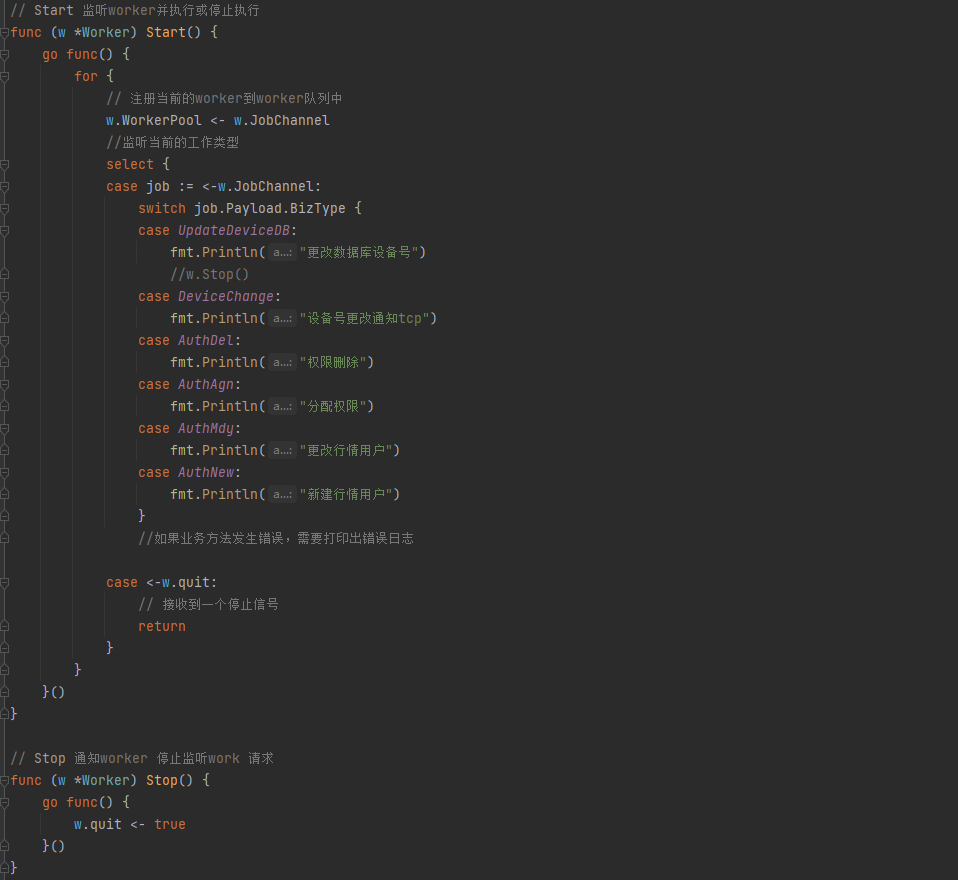Place cursor on the 'return' keyword
958x880 pixels.
point(162,627)
